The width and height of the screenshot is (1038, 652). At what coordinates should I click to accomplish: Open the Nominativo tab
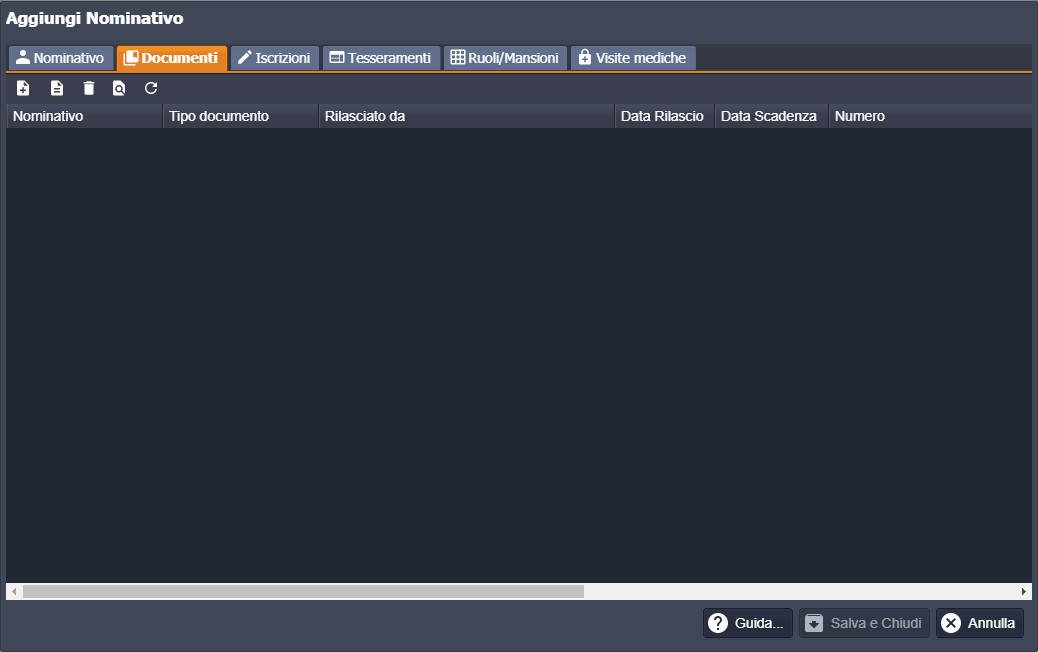pyautogui.click(x=60, y=58)
